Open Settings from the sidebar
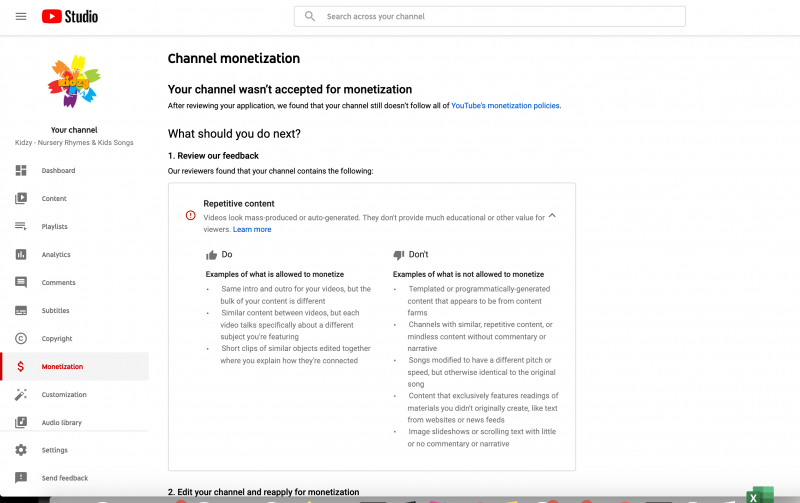The height and width of the screenshot is (503, 800). pos(54,450)
